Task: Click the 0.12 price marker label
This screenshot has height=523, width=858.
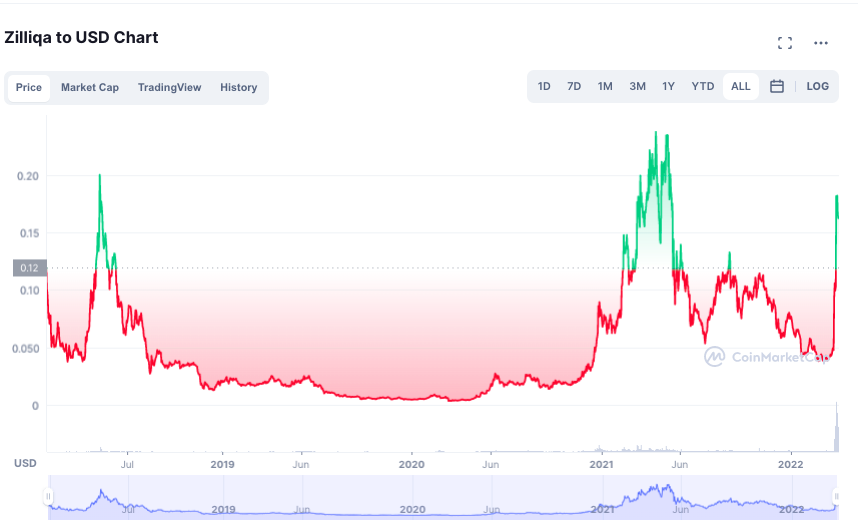Action: click(30, 268)
